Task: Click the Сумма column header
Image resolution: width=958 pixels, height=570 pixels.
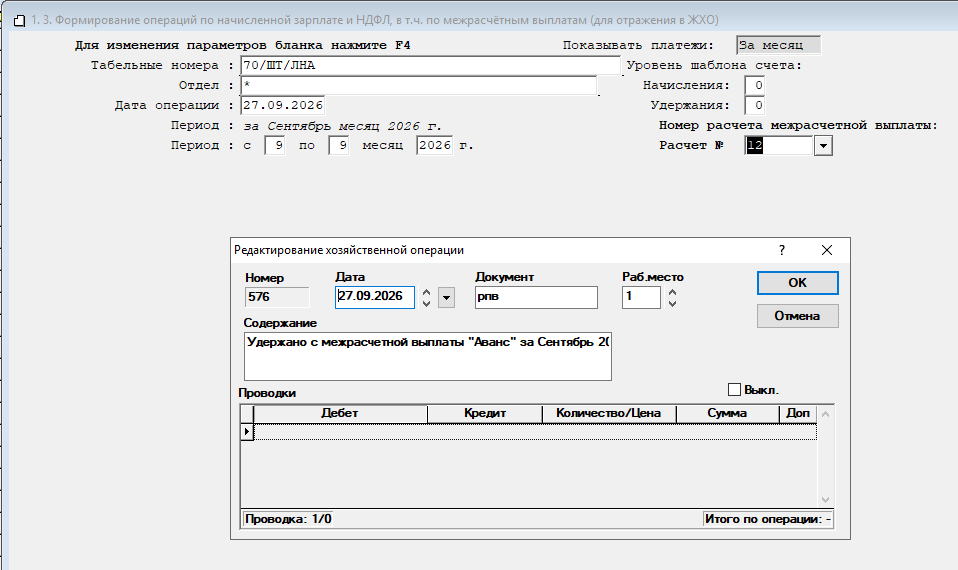Action: 727,414
